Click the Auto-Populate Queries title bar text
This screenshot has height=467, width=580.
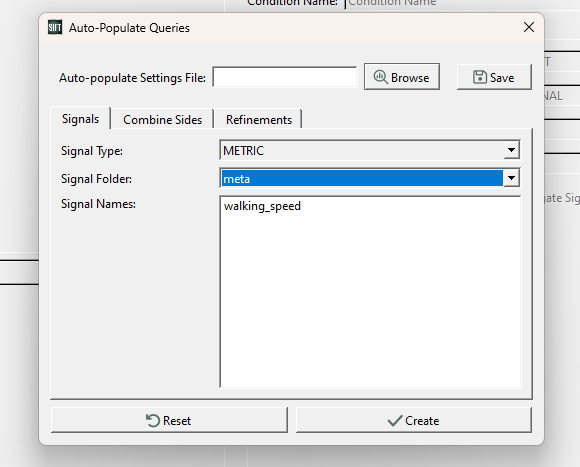click(129, 28)
